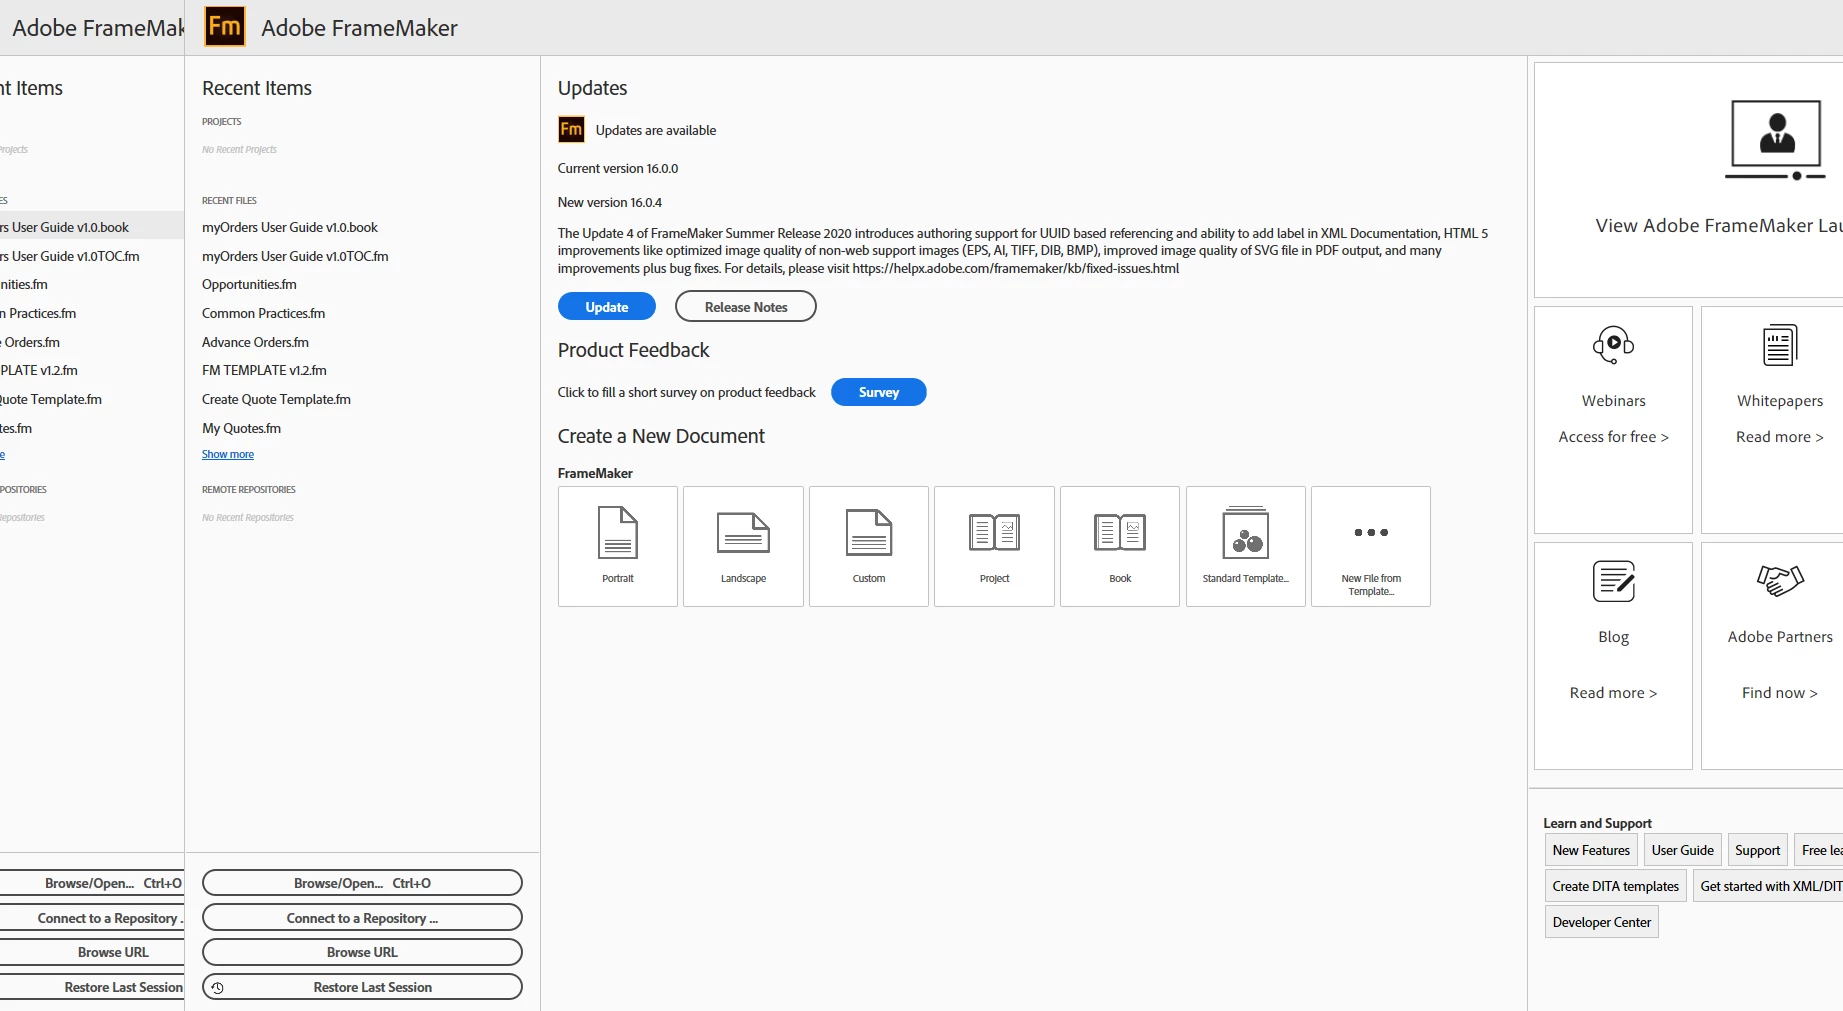Click the FrameMaker launch presenter icon
This screenshot has width=1843, height=1011.
(x=1776, y=139)
